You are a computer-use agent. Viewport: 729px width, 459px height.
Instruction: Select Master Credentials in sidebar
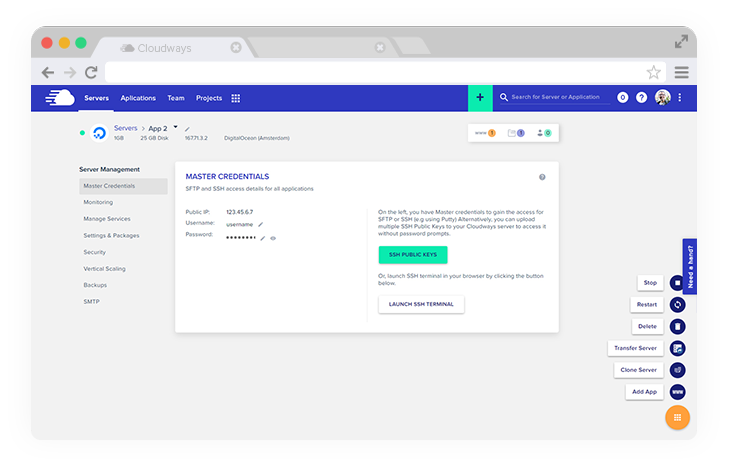[123, 186]
